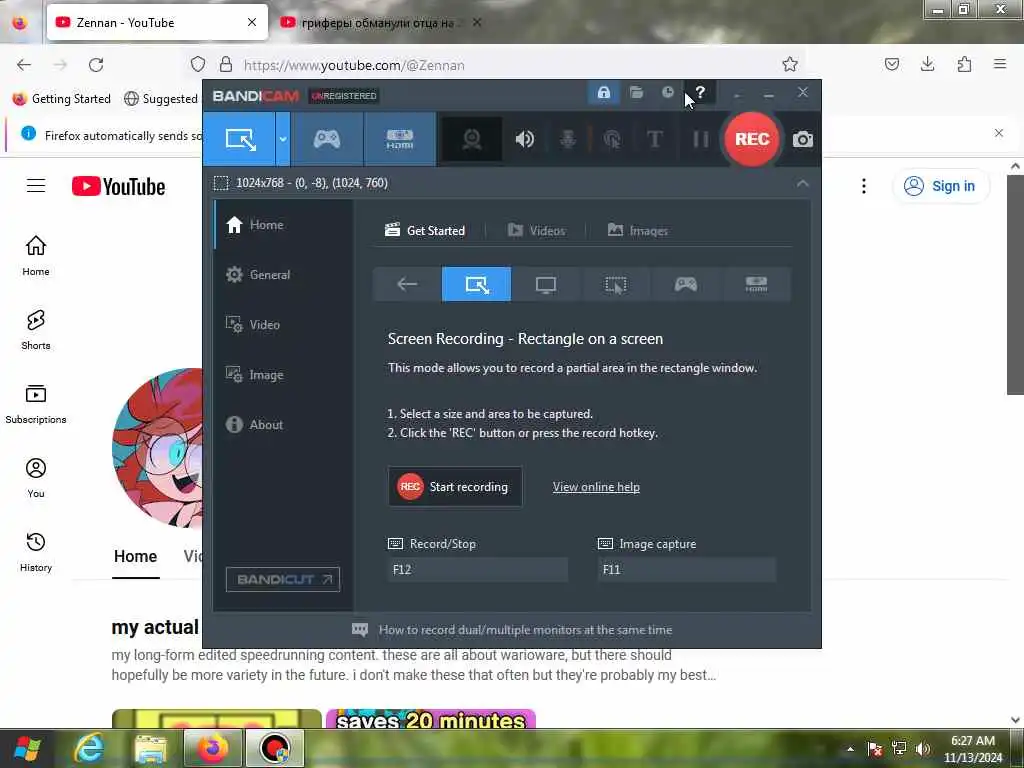Open output folder icon in Bandicam title bar
1024x768 pixels.
636,93
